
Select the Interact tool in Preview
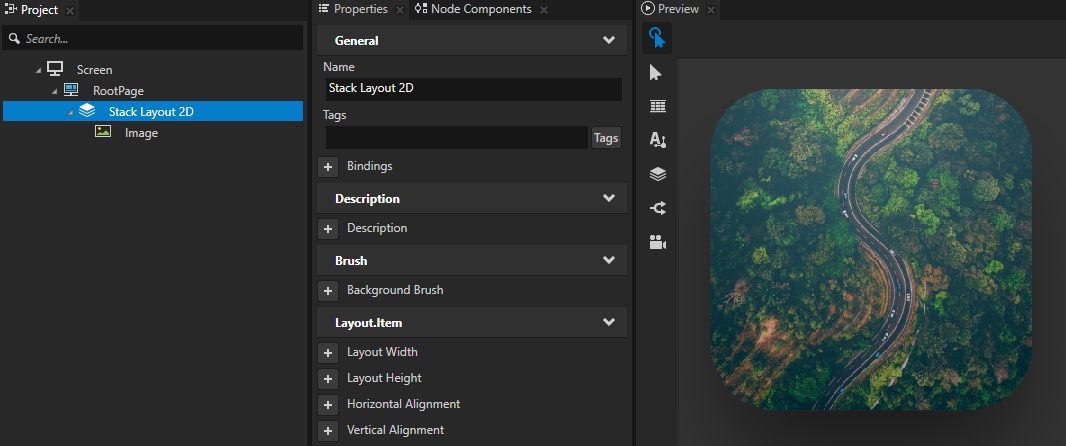(657, 38)
